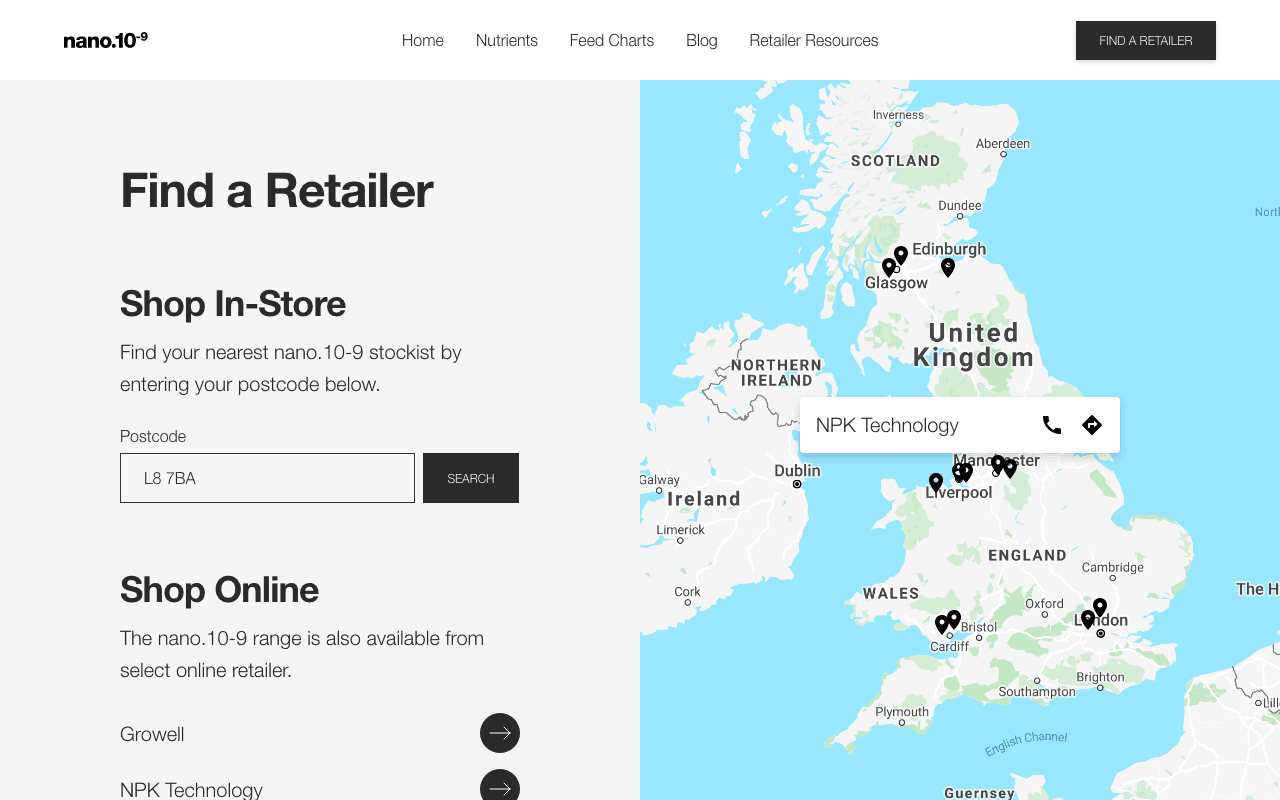The image size is (1280, 800).
Task: Click the Shop Online heading
Action: 219,589
